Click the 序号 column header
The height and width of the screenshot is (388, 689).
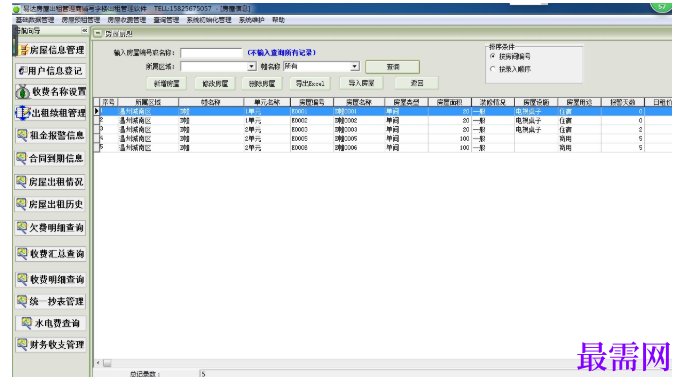pos(108,102)
